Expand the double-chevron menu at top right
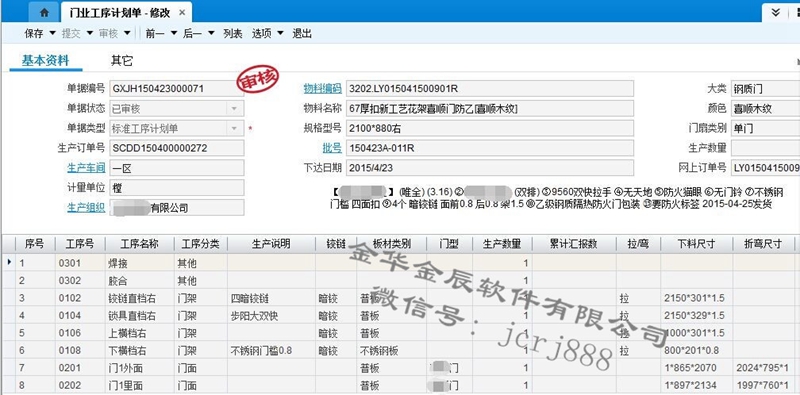This screenshot has height=395, width=800. (776, 12)
